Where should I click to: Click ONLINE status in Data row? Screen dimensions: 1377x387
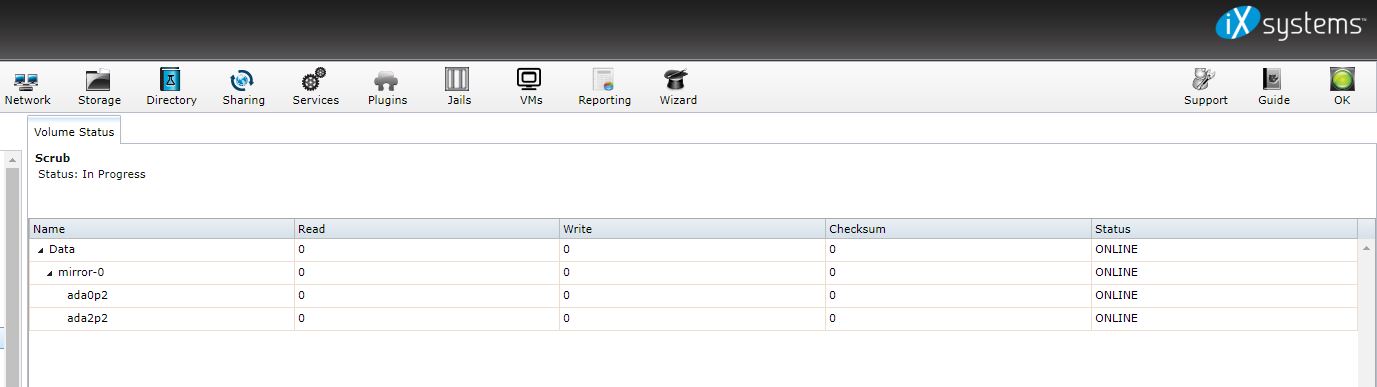point(1116,249)
